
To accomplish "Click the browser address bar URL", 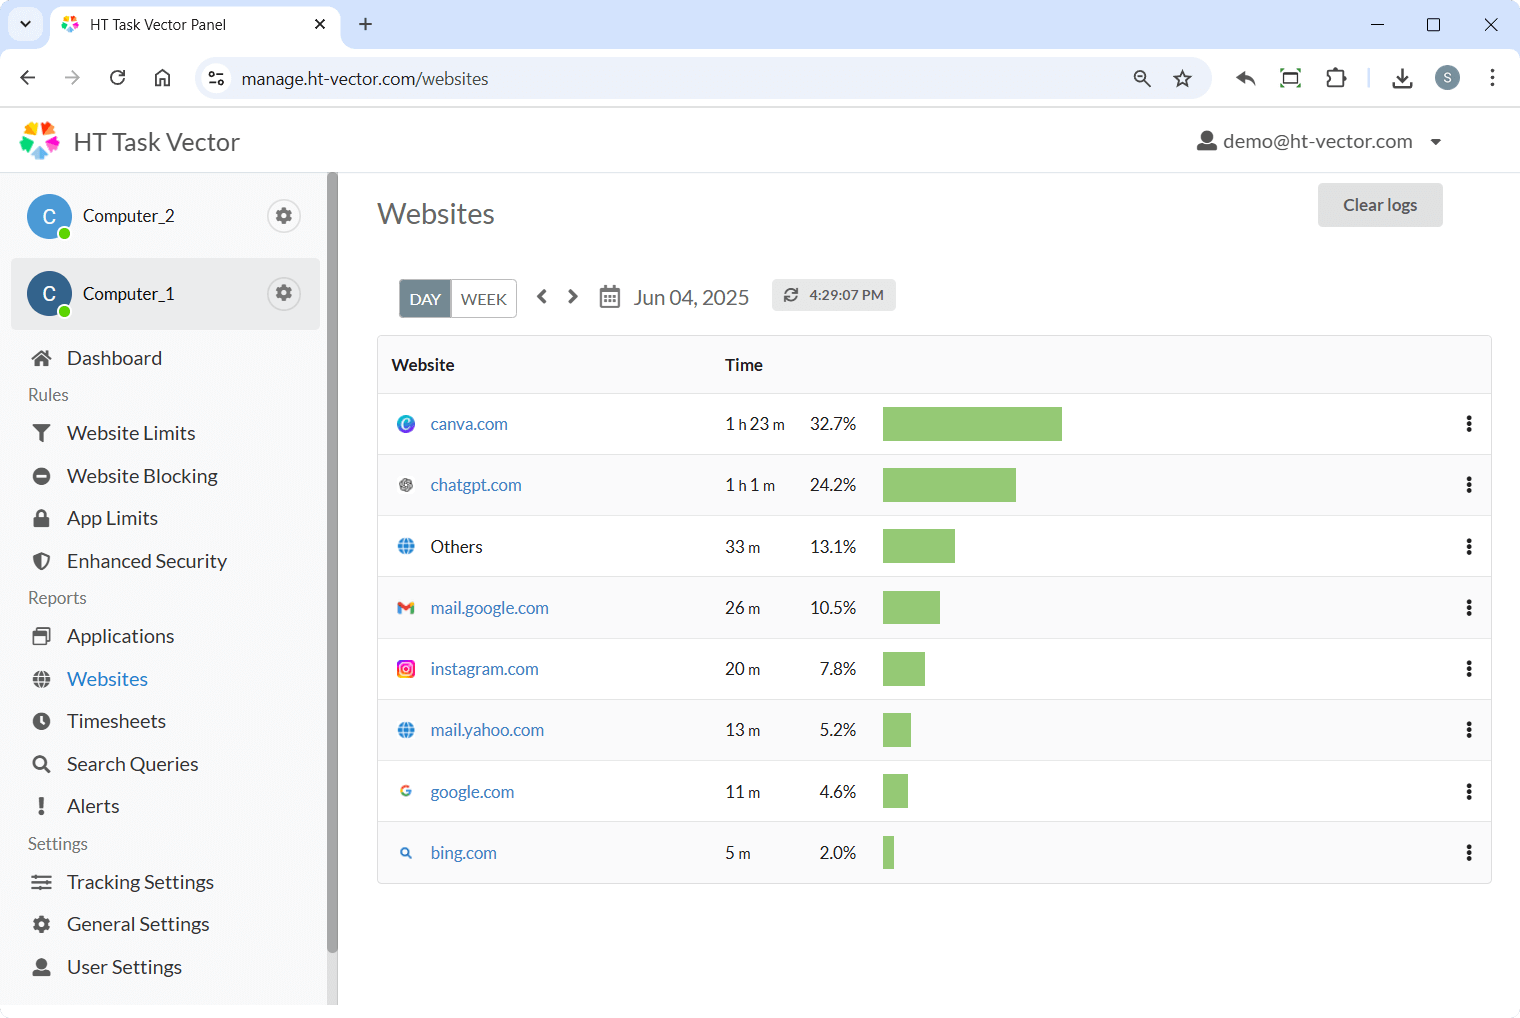I will point(365,78).
